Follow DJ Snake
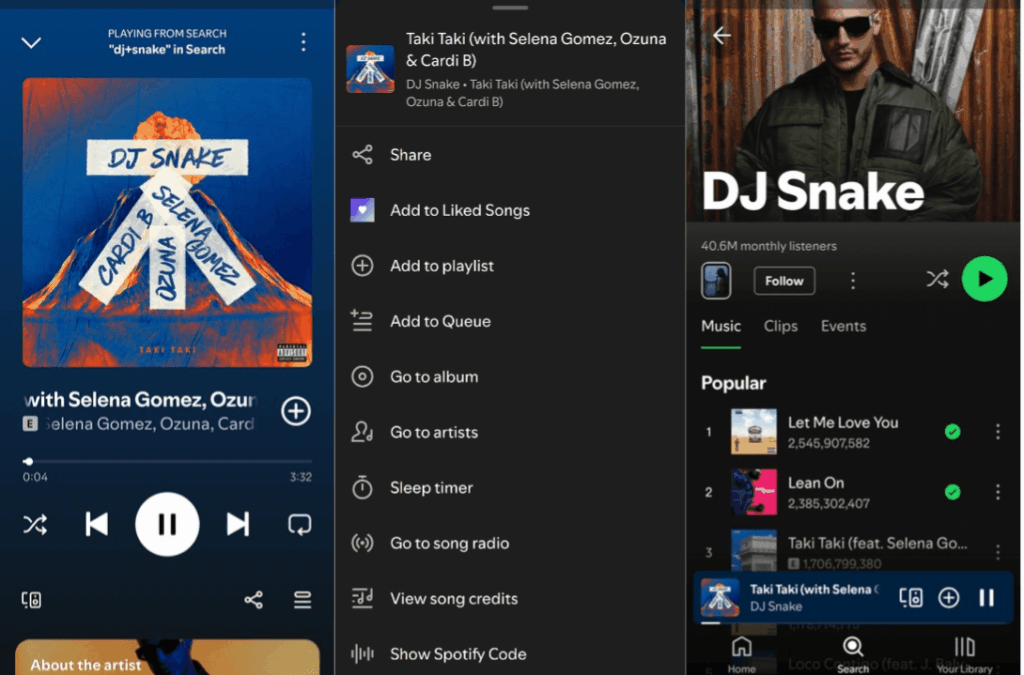 tap(784, 281)
